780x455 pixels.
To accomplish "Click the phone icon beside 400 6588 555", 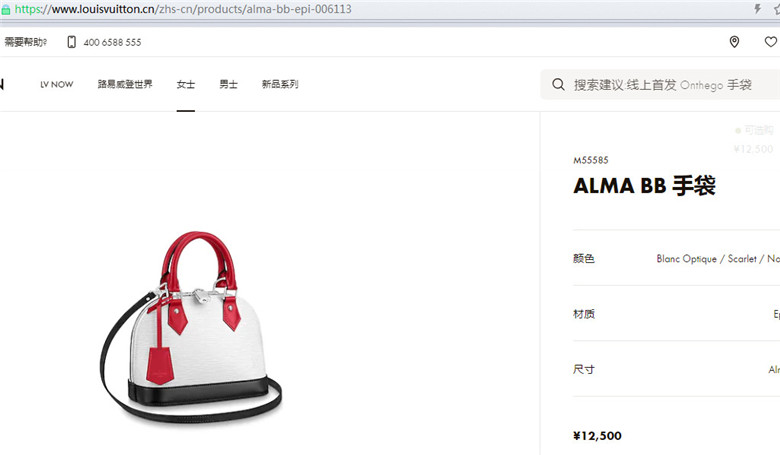I will point(72,42).
